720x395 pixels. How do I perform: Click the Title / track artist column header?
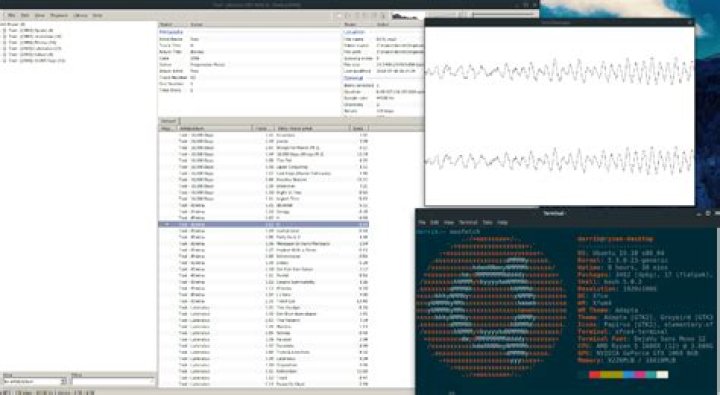click(x=313, y=128)
